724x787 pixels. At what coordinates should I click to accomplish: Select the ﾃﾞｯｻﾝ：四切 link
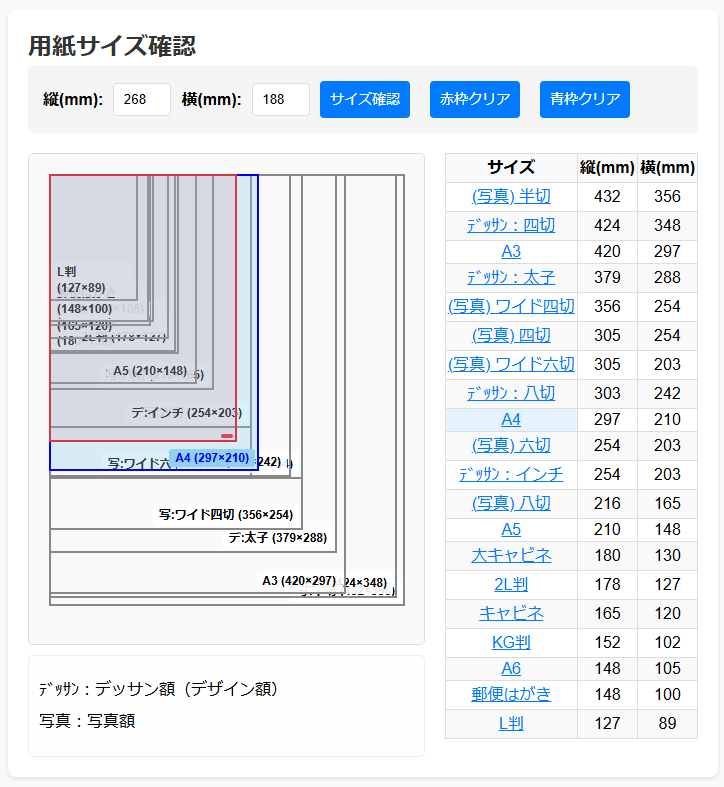coord(511,225)
